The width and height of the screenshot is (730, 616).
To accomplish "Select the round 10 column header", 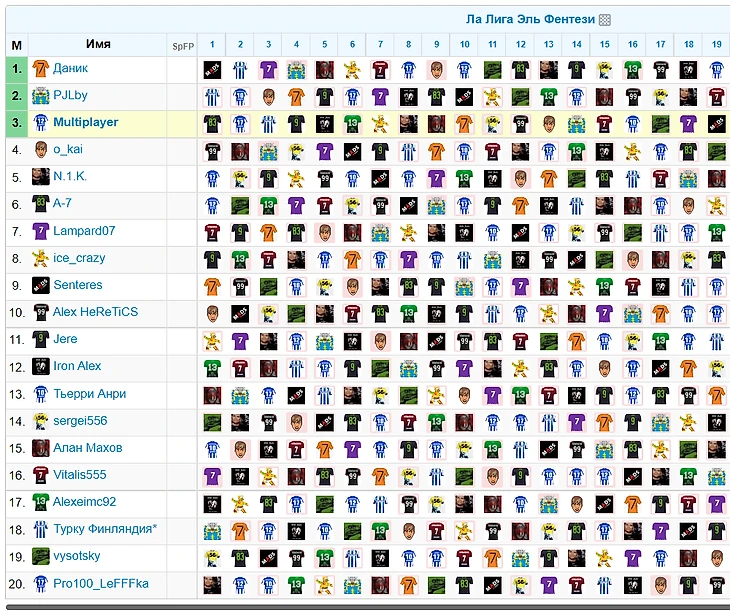I will coord(465,45).
